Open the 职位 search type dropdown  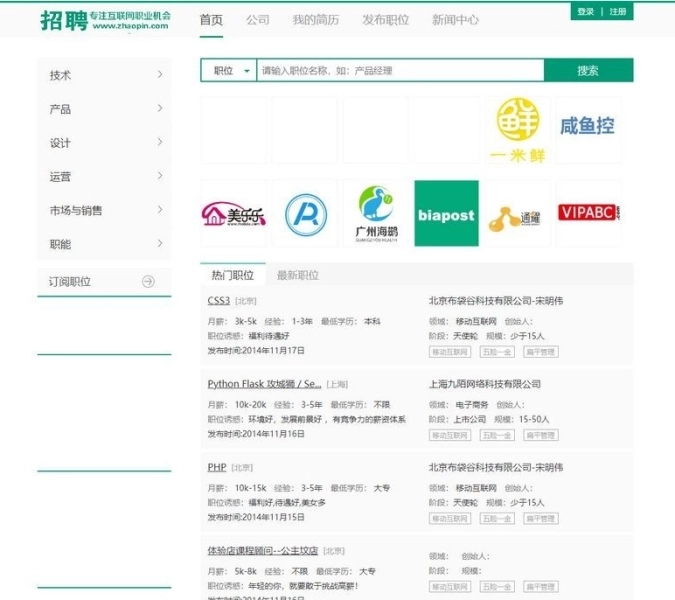[229, 71]
